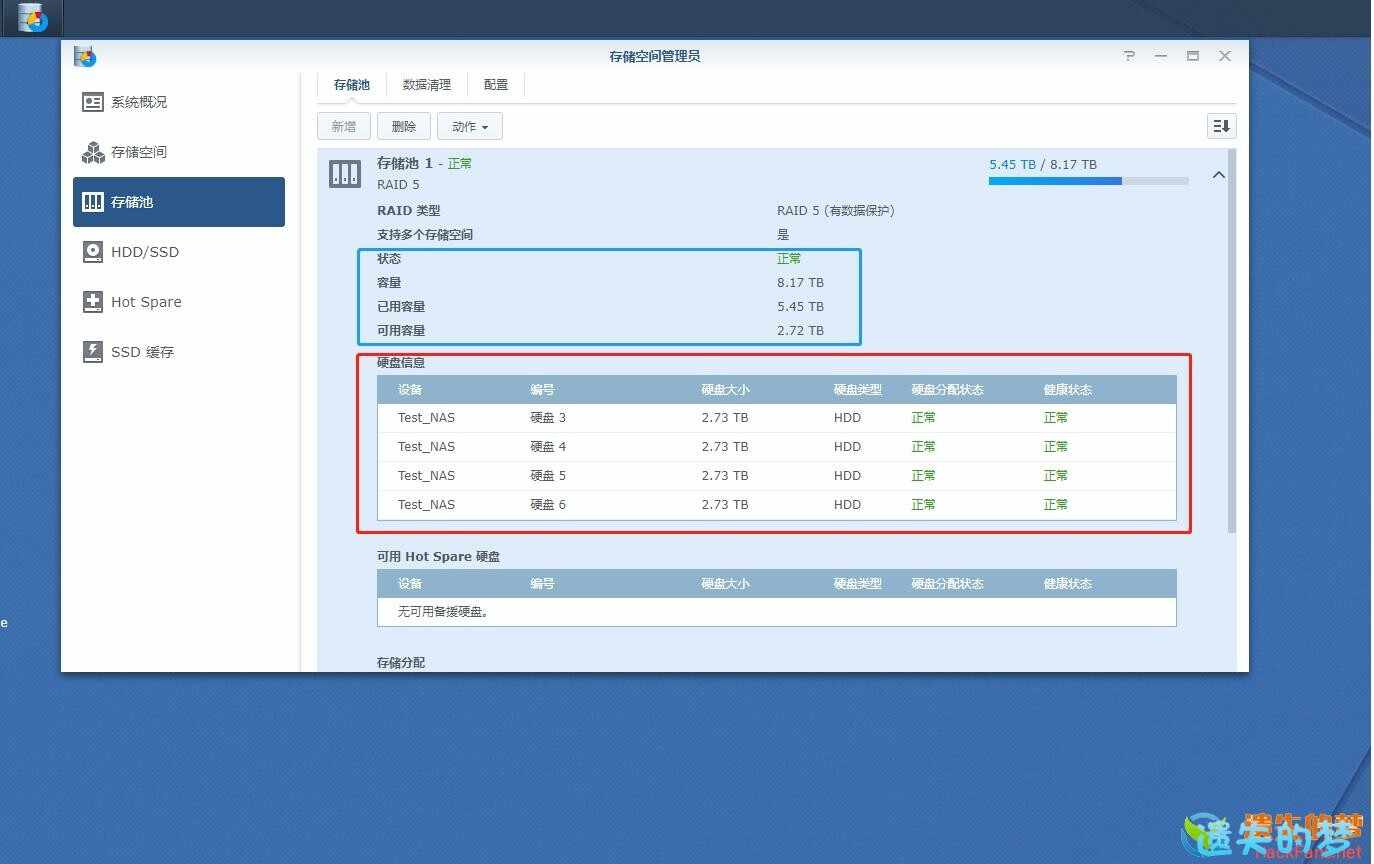Viewport: 1374px width, 864px height.
Task: Click the storage pool usage progress bar
Action: (1088, 181)
